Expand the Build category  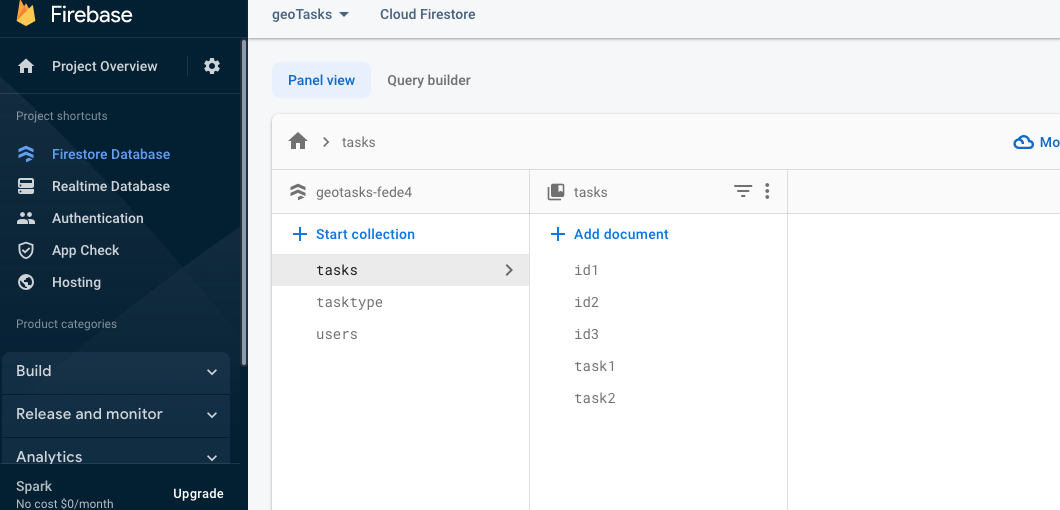[x=116, y=371]
